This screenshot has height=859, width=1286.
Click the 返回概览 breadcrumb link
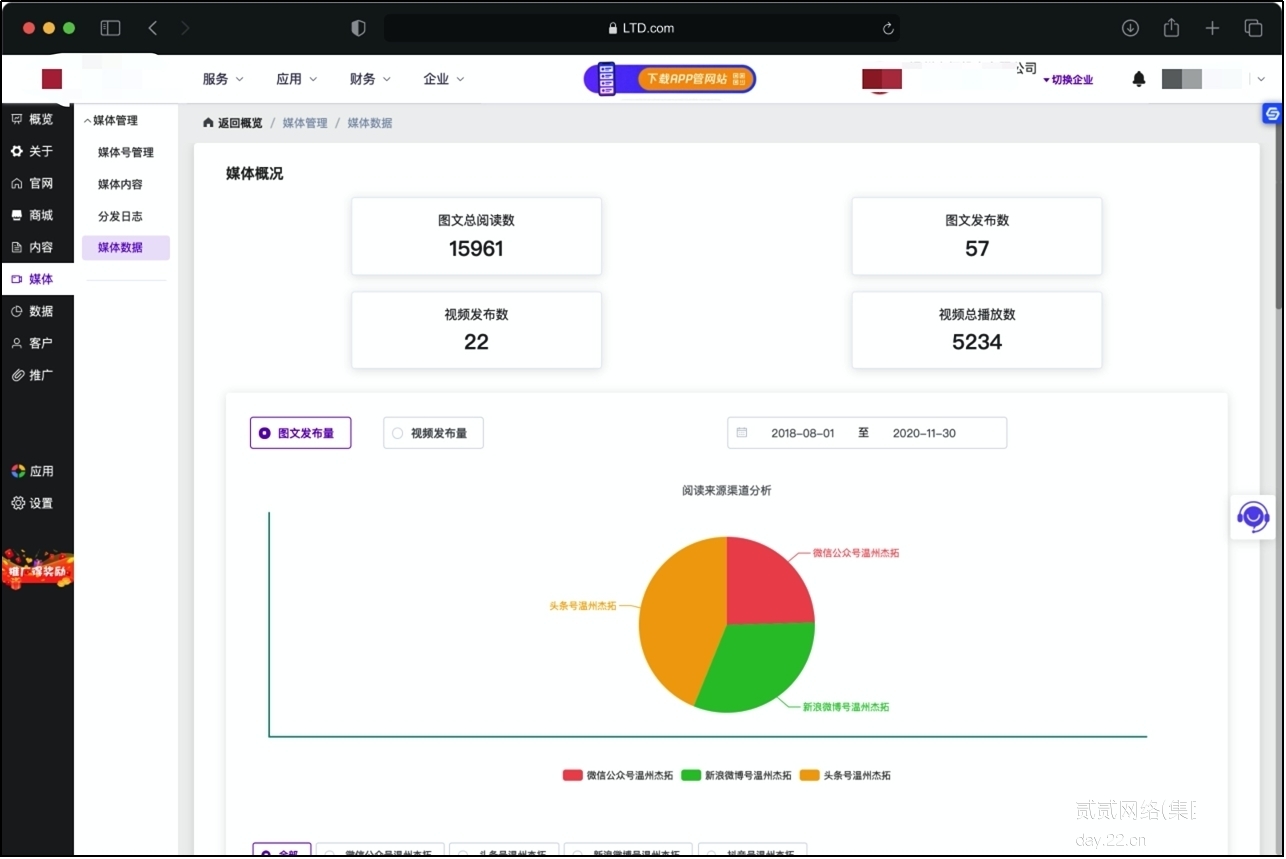(x=233, y=123)
